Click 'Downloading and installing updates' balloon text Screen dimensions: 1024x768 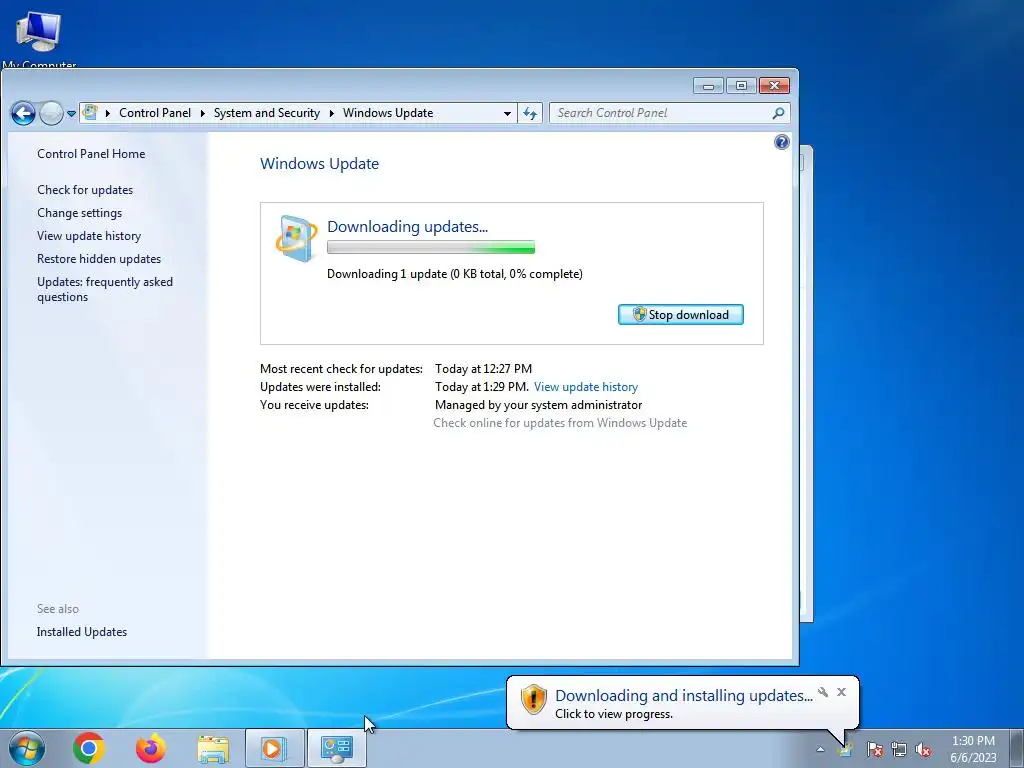click(684, 696)
